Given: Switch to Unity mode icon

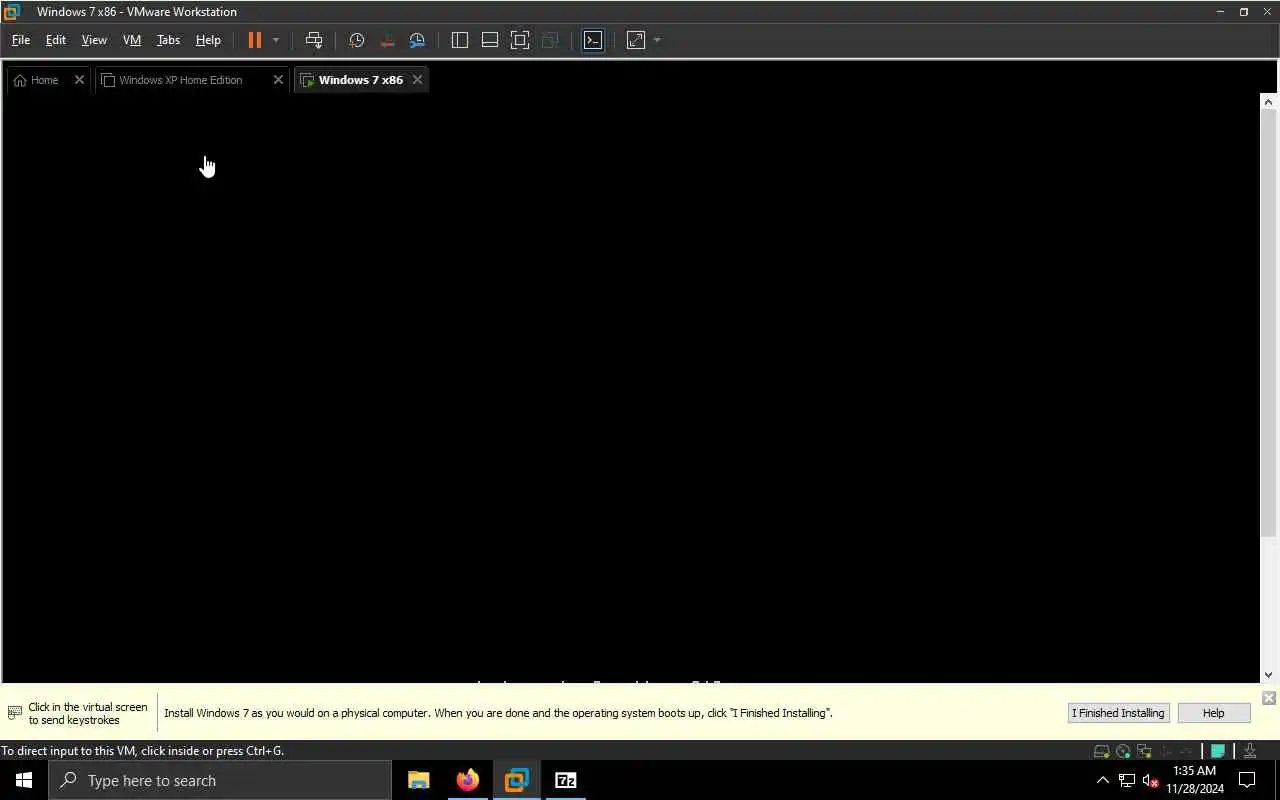Looking at the screenshot, I should (550, 40).
